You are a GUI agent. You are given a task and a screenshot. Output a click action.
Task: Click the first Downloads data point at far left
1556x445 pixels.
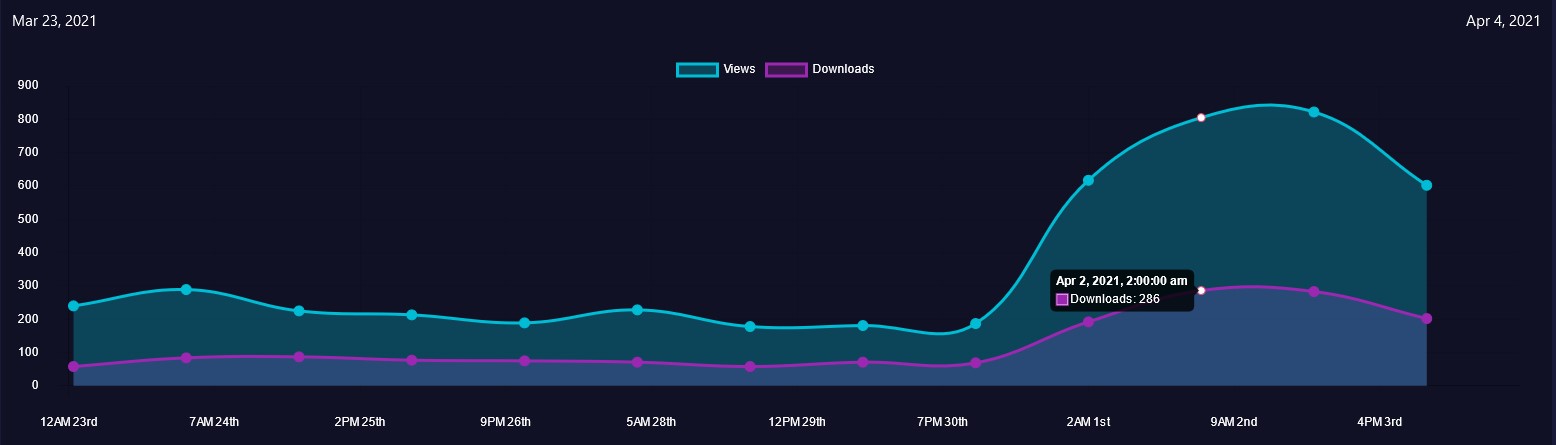click(73, 367)
